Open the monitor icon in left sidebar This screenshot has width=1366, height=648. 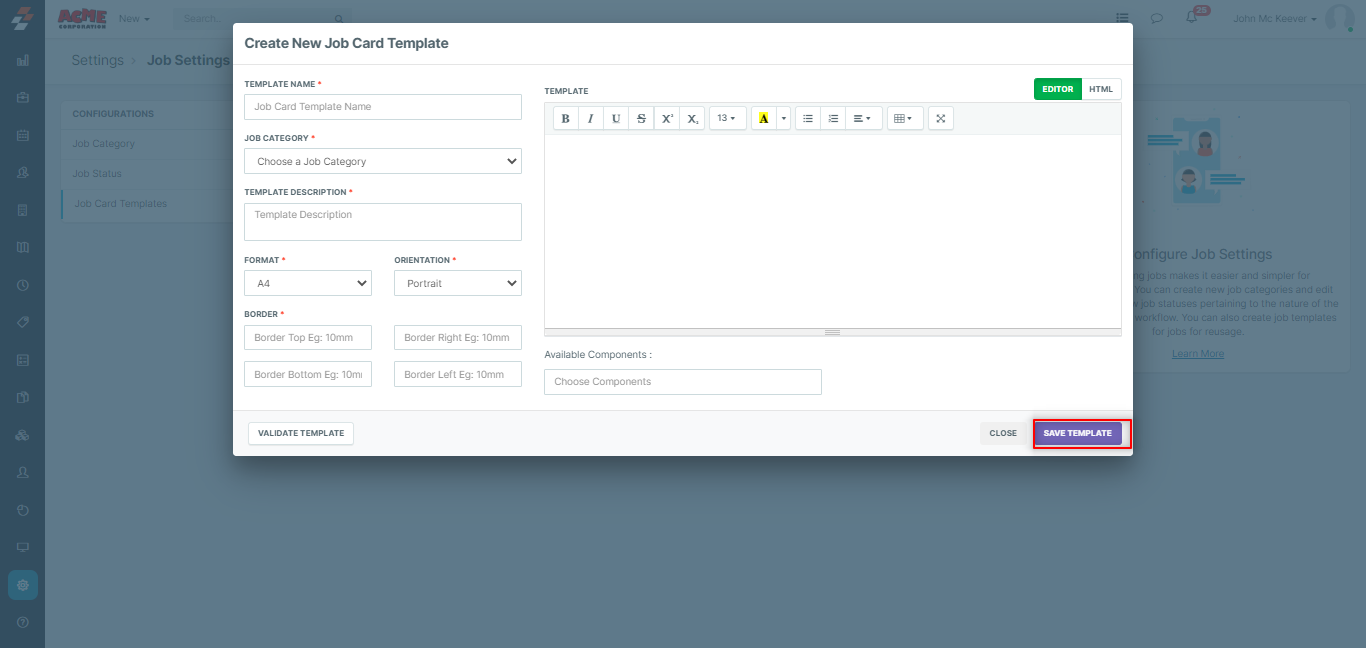pos(23,547)
